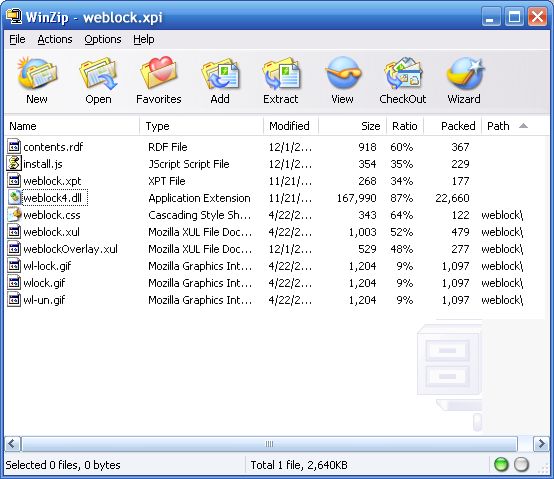Click the install.js script file icon
The height and width of the screenshot is (479, 554).
[x=14, y=164]
